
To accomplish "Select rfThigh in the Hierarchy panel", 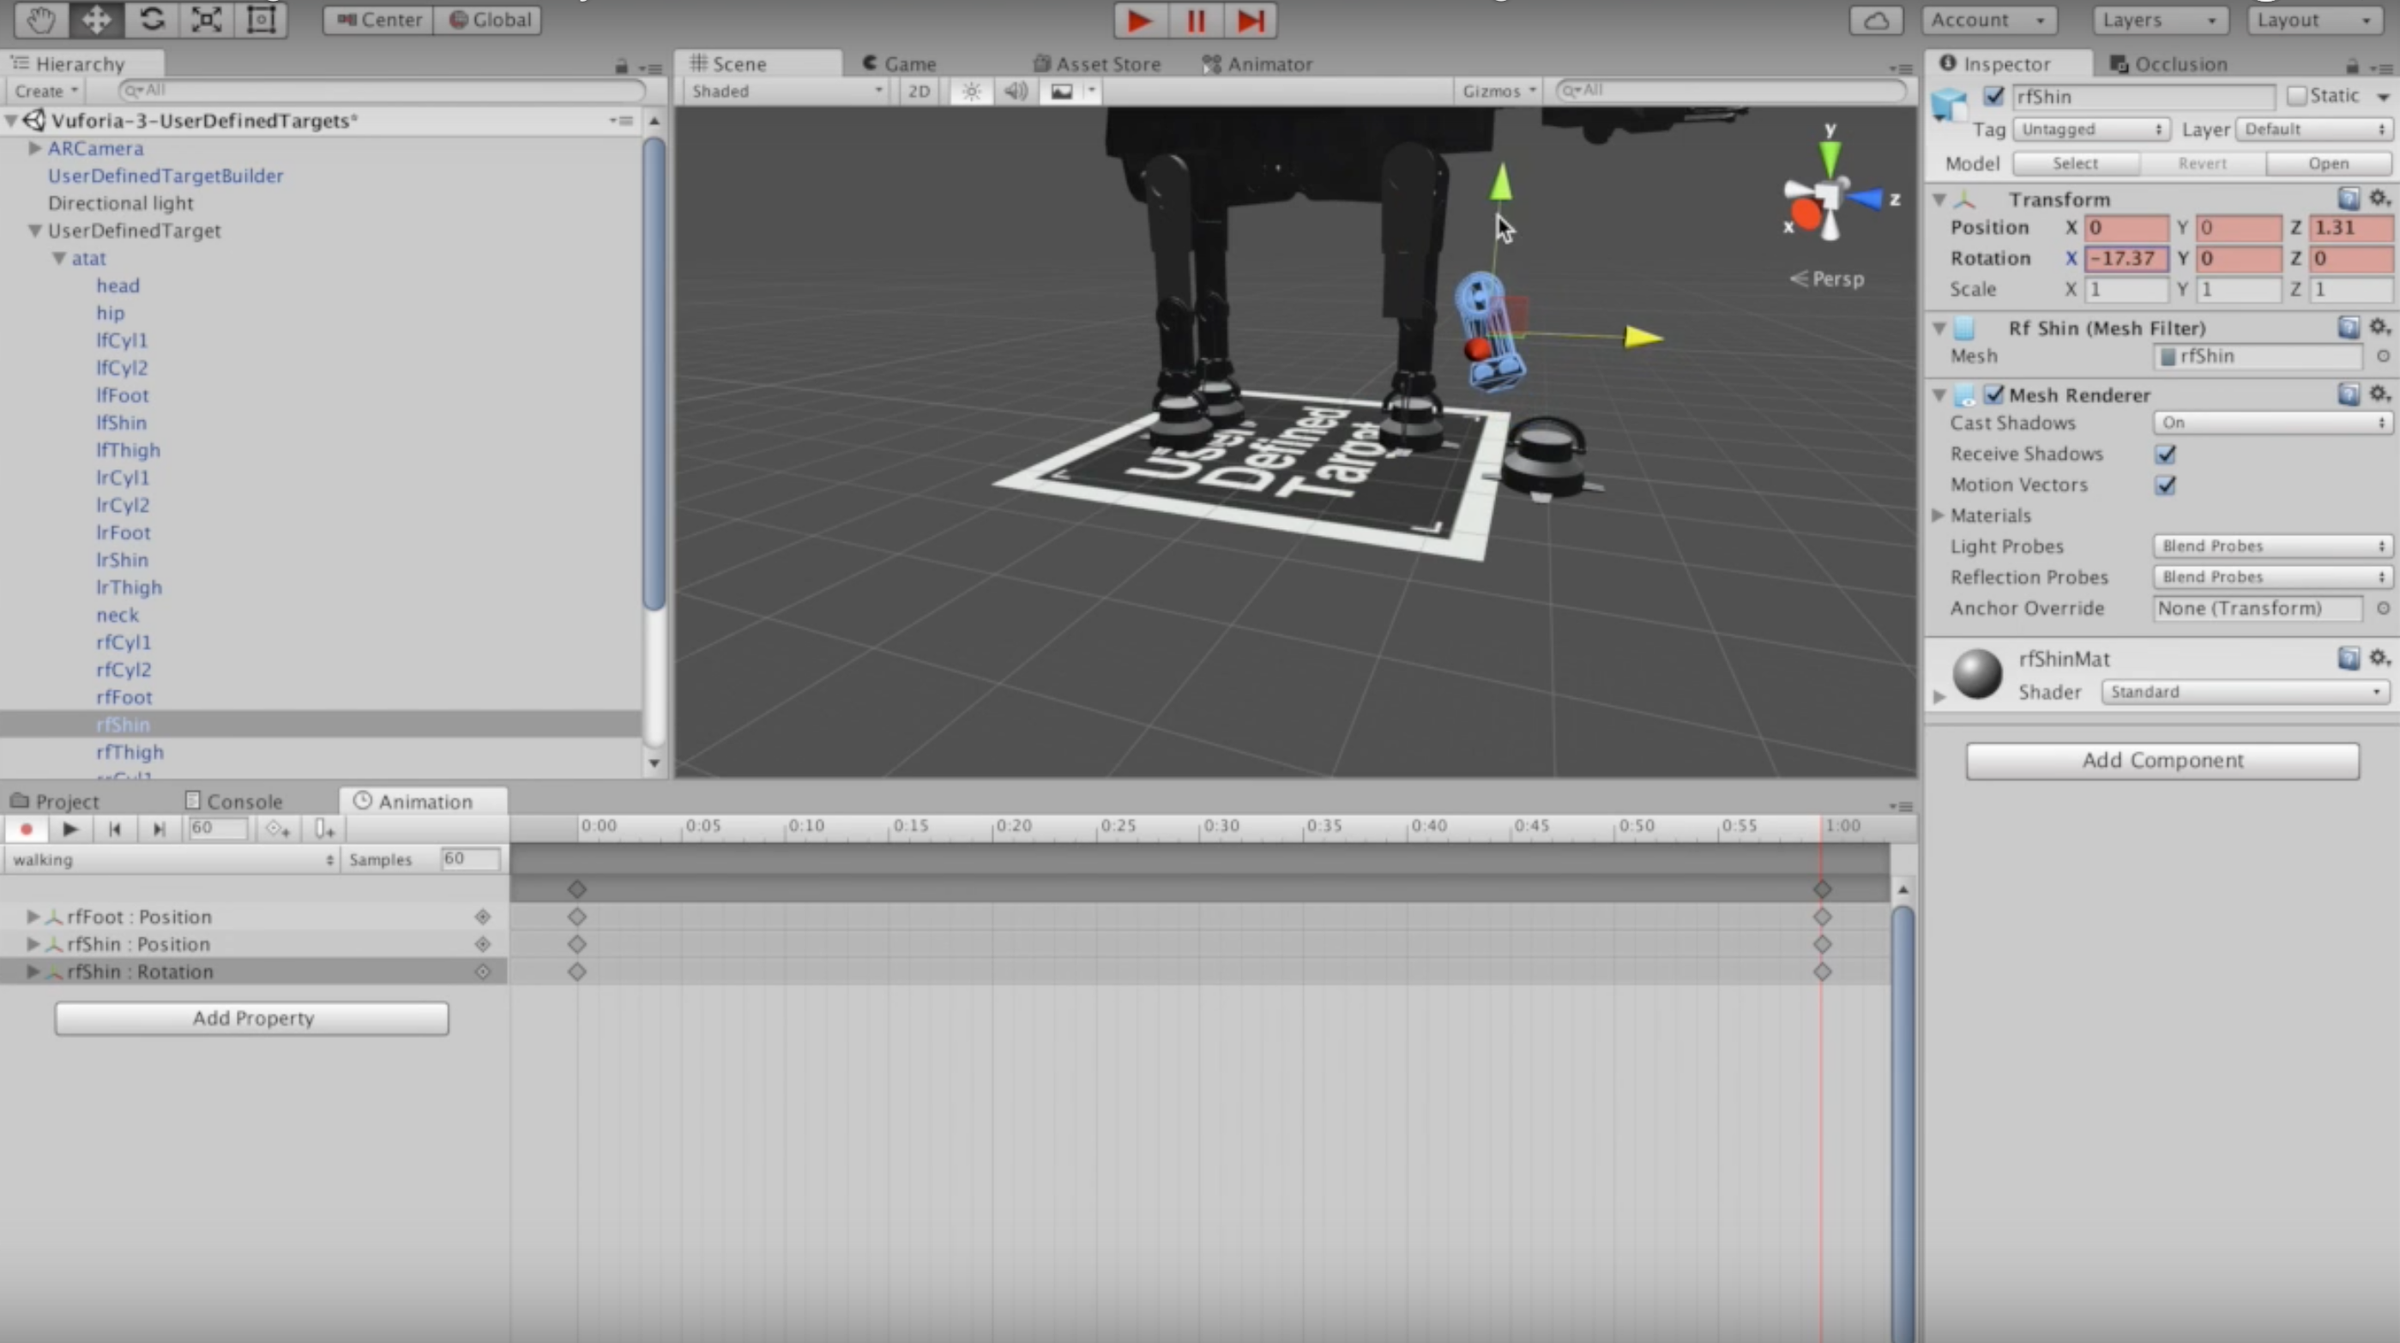I will (x=128, y=751).
